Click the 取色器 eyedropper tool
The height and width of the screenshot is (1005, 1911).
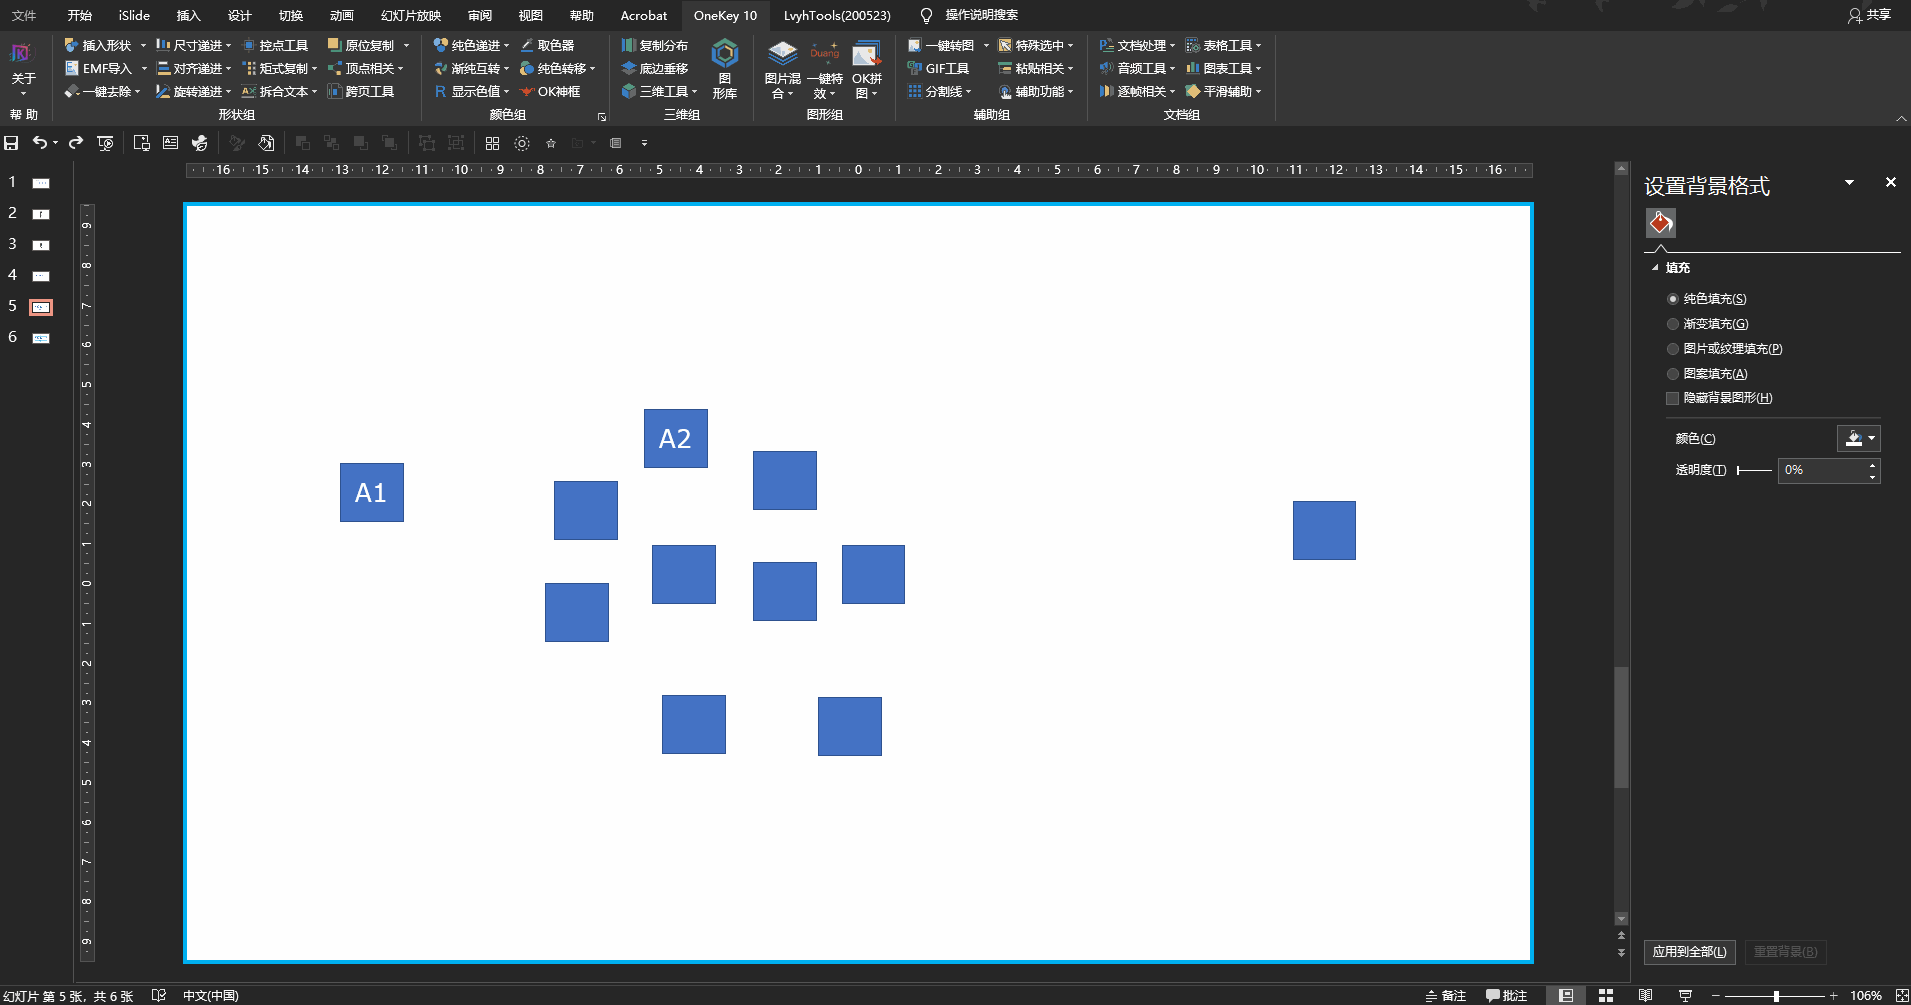[547, 46]
